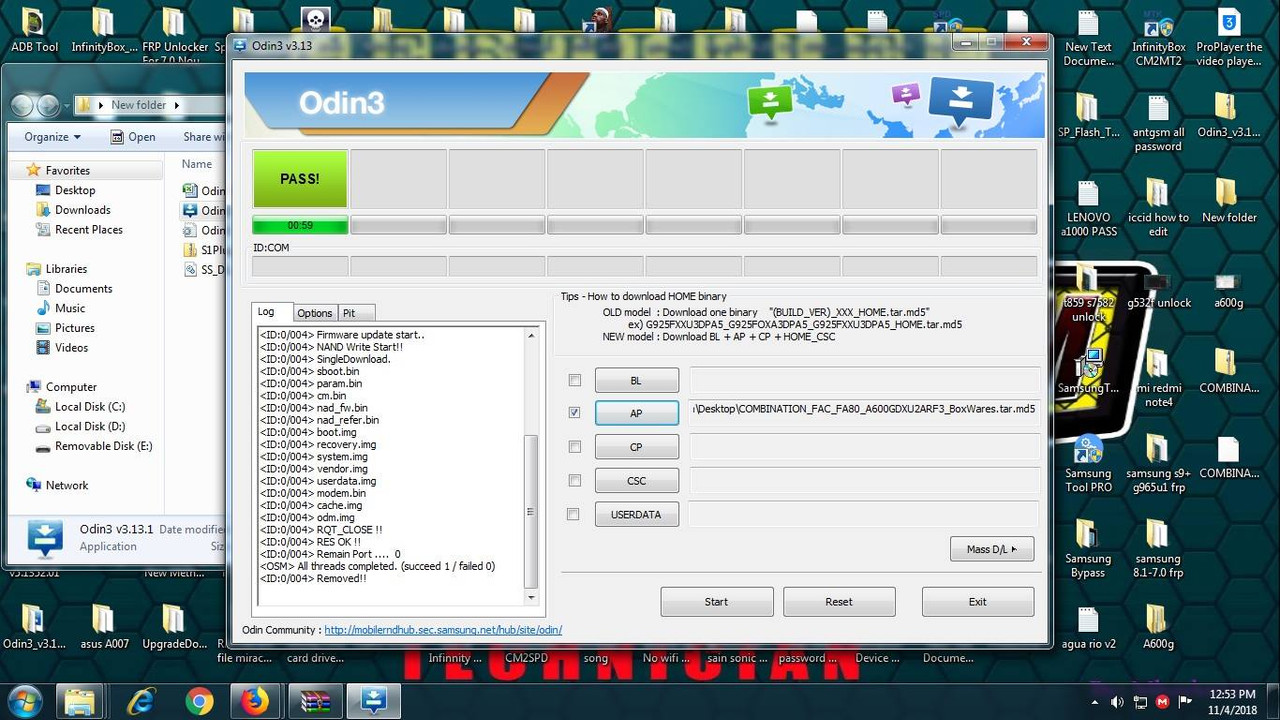Open the FRP Unlocker desktop icon
The image size is (1280, 720).
pyautogui.click(x=174, y=34)
